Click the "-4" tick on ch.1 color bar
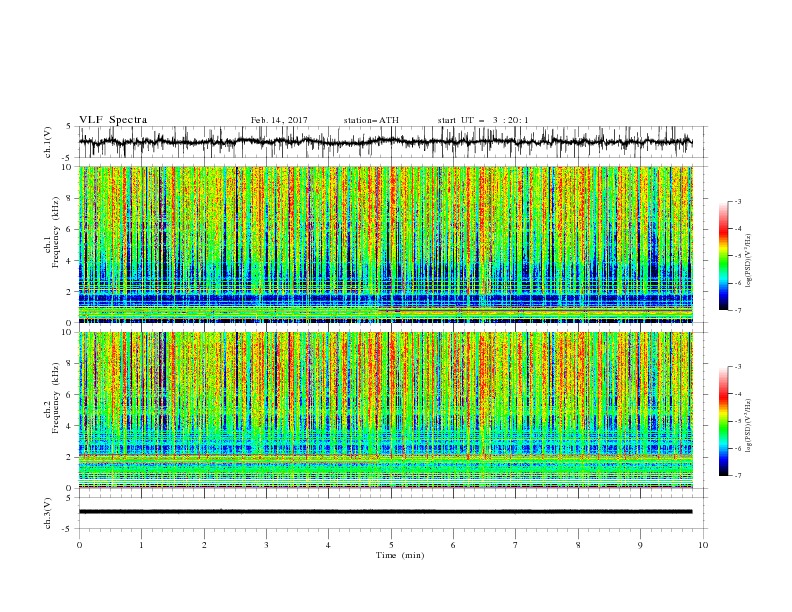Viewport: 792px width, 612px height. point(737,229)
